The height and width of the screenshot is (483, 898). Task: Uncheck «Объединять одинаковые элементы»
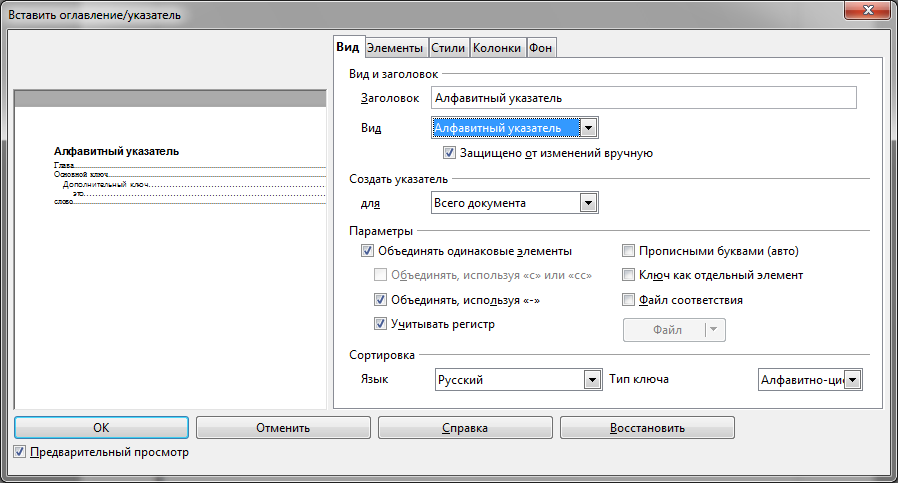point(368,251)
